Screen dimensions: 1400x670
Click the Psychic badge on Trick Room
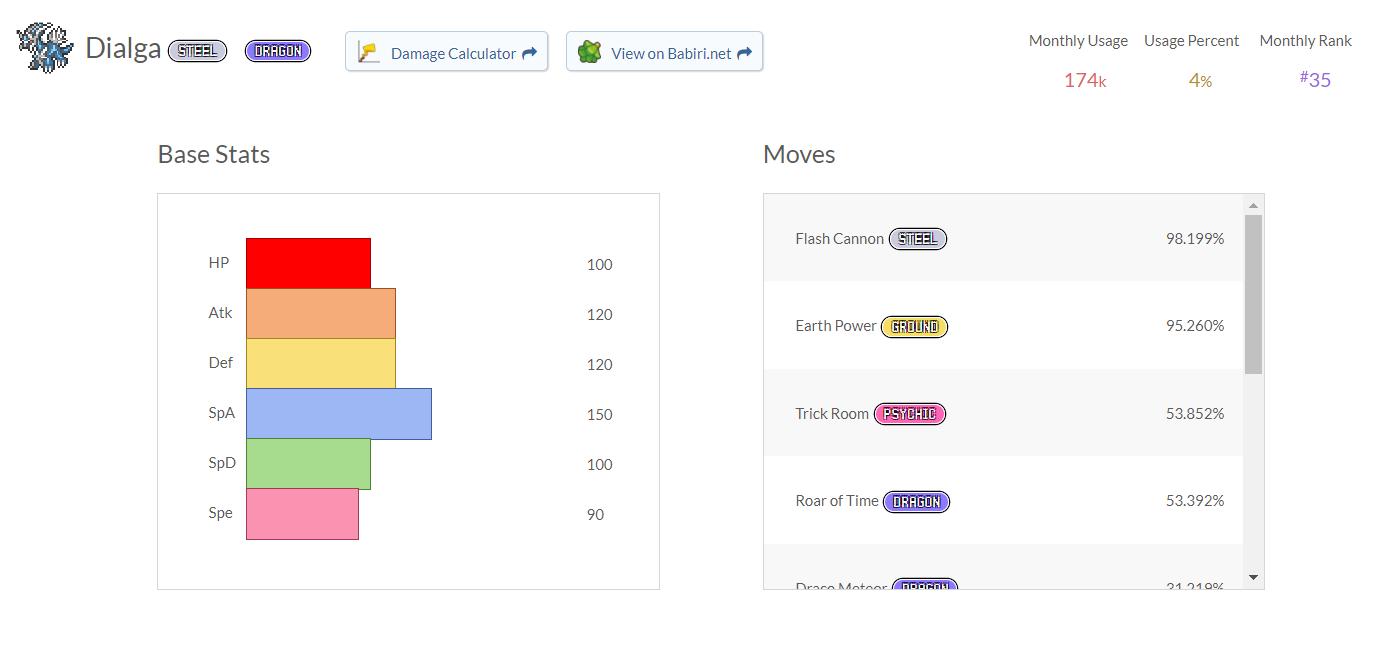pyautogui.click(x=910, y=414)
